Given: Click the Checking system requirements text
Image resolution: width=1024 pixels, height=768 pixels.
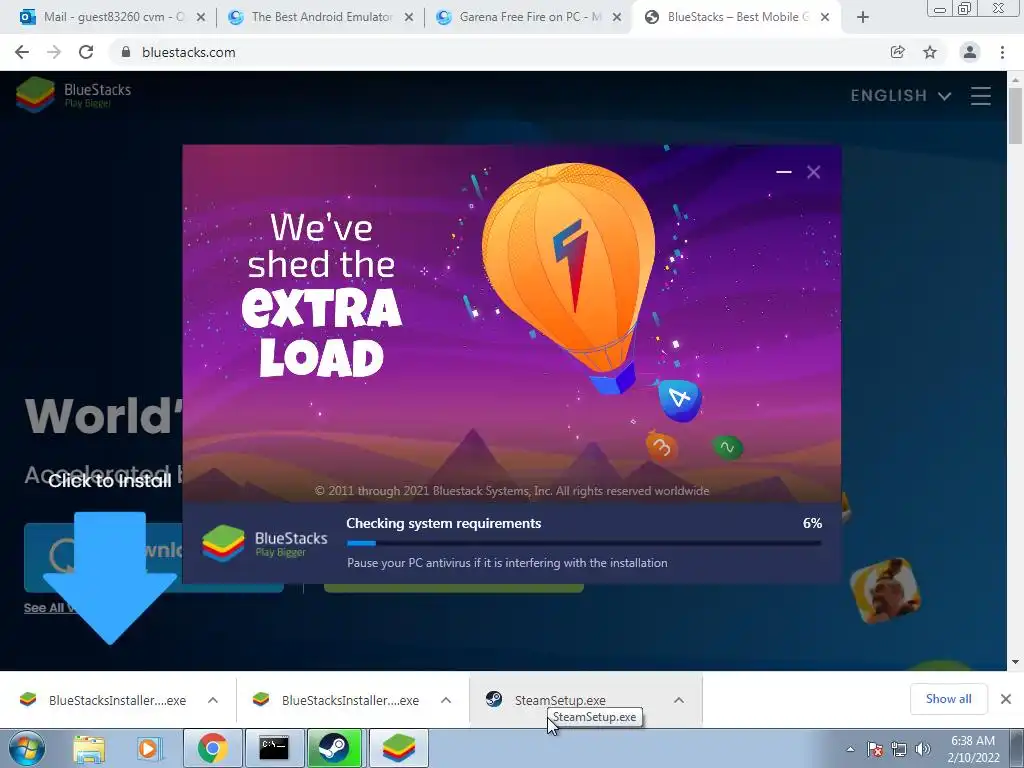Looking at the screenshot, I should click(x=443, y=523).
